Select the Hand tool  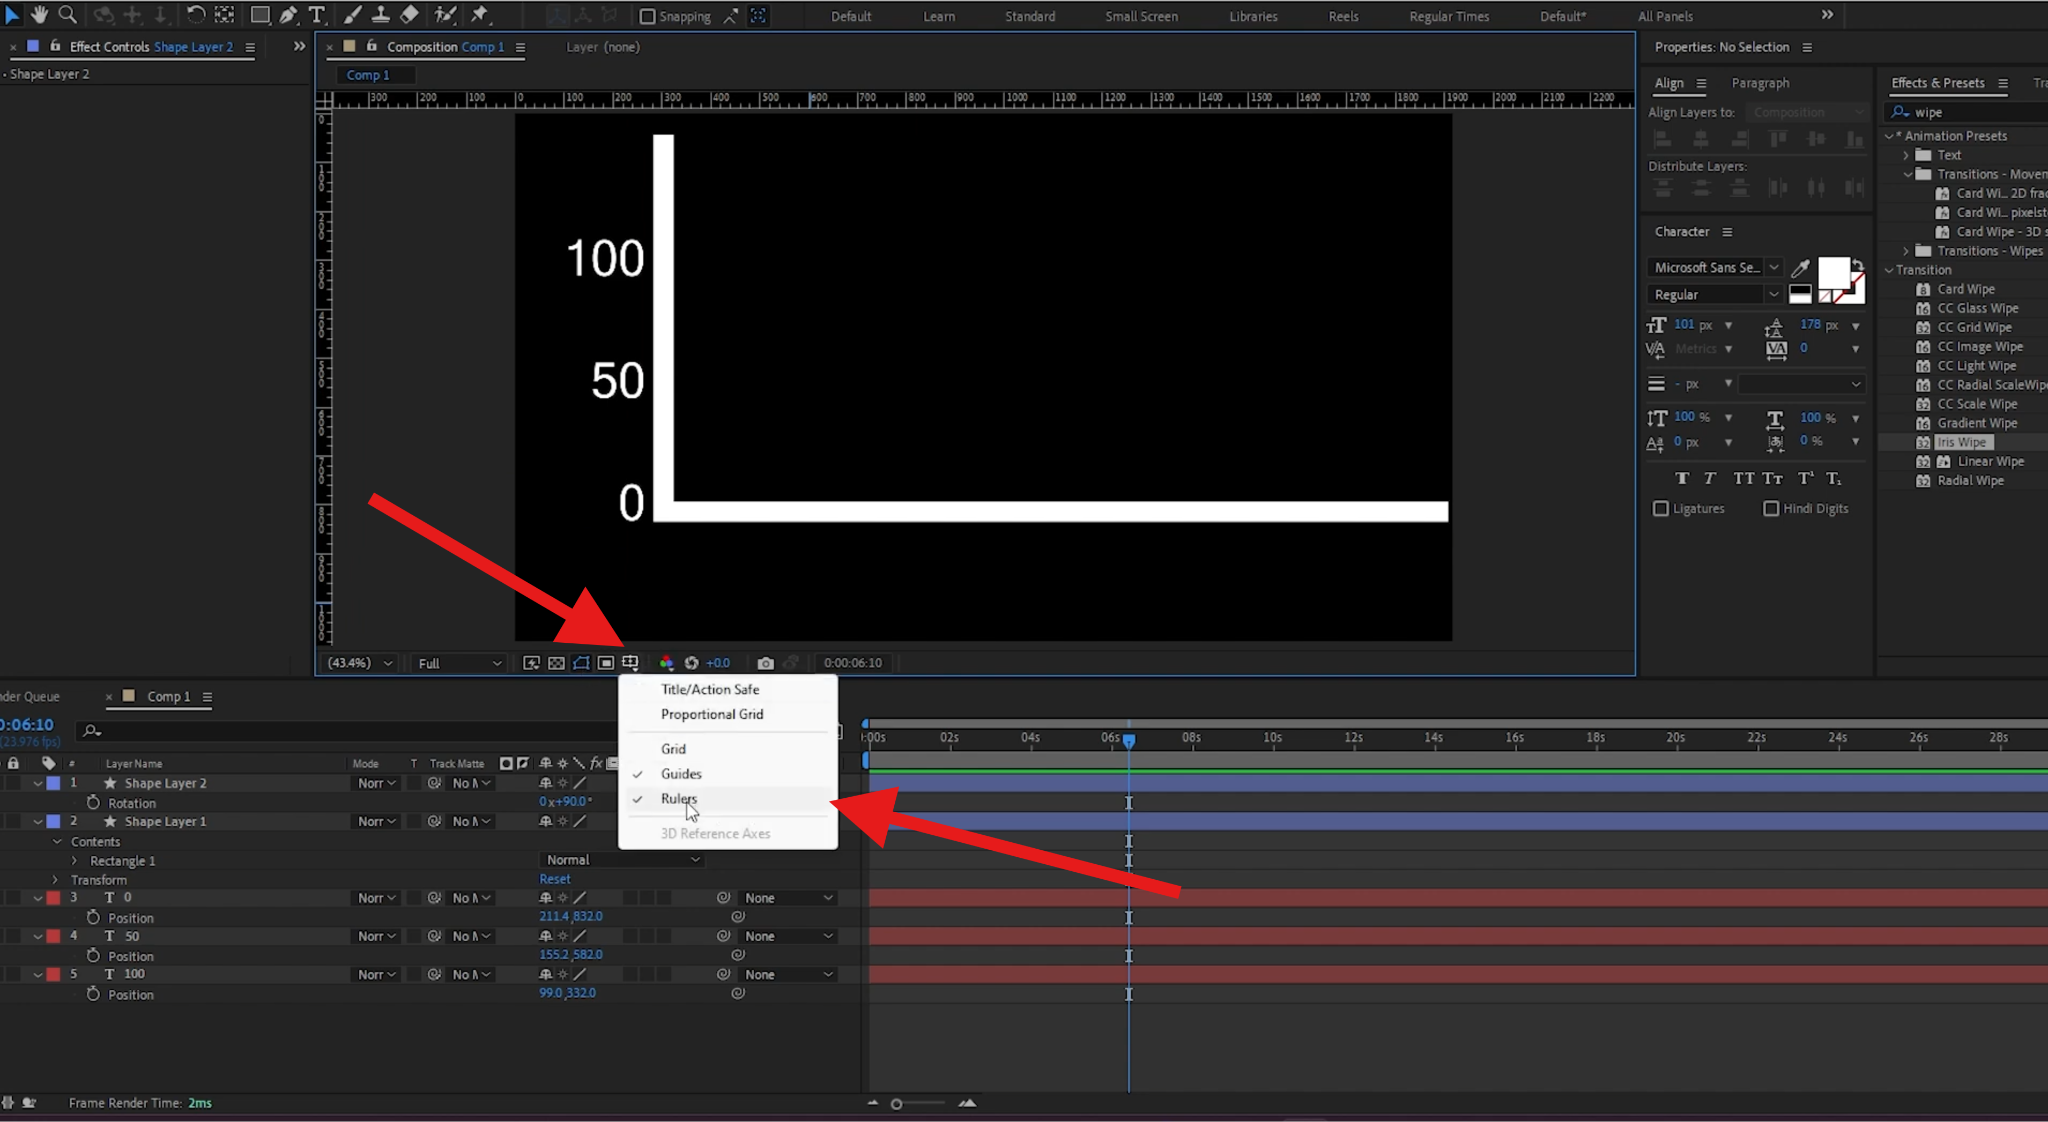coord(40,15)
